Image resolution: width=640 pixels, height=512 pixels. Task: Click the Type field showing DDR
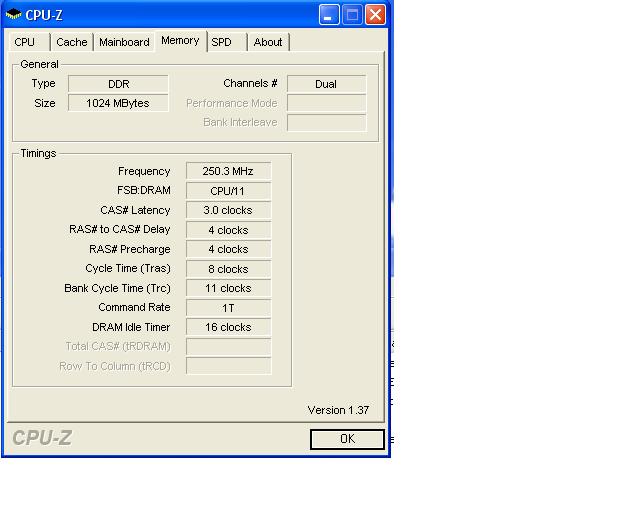coord(118,84)
